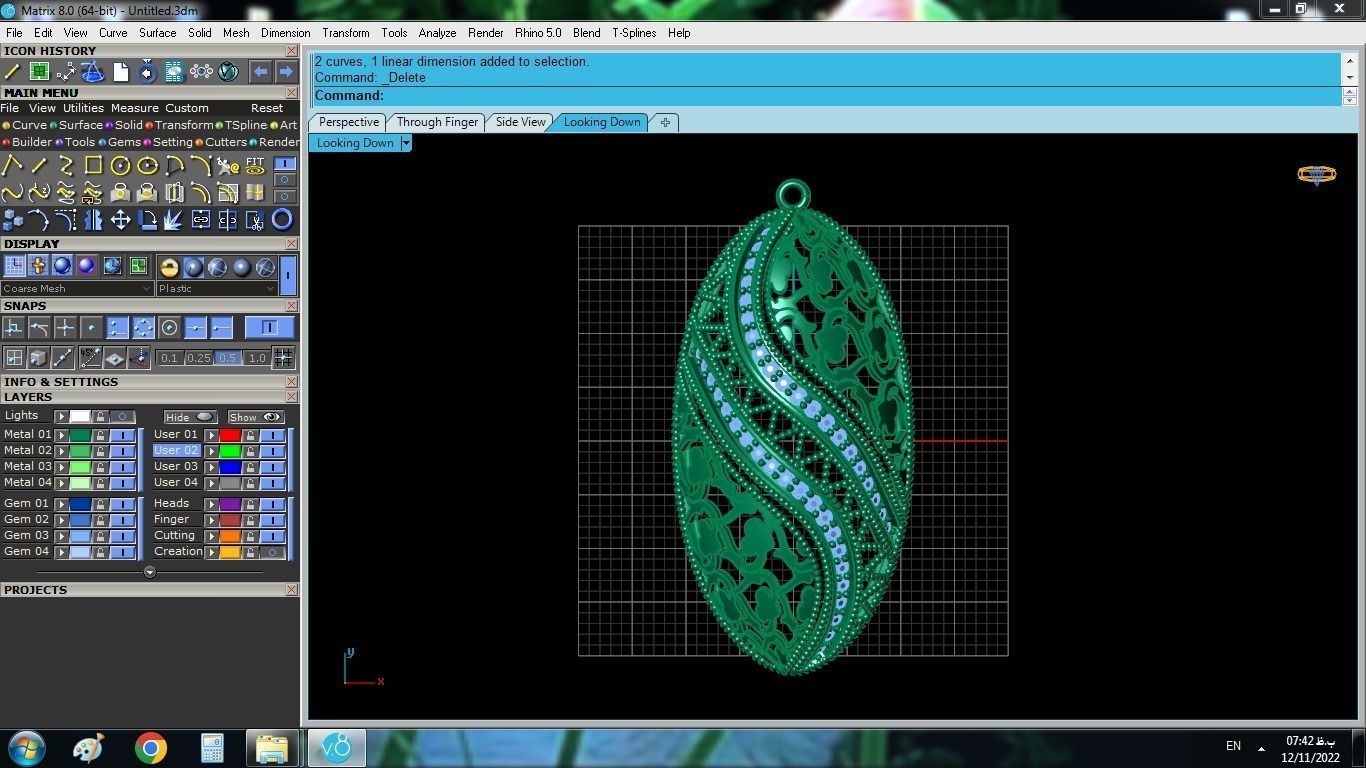This screenshot has height=768, width=1366.
Task: Activate the Move arrows tool
Action: click(120, 219)
